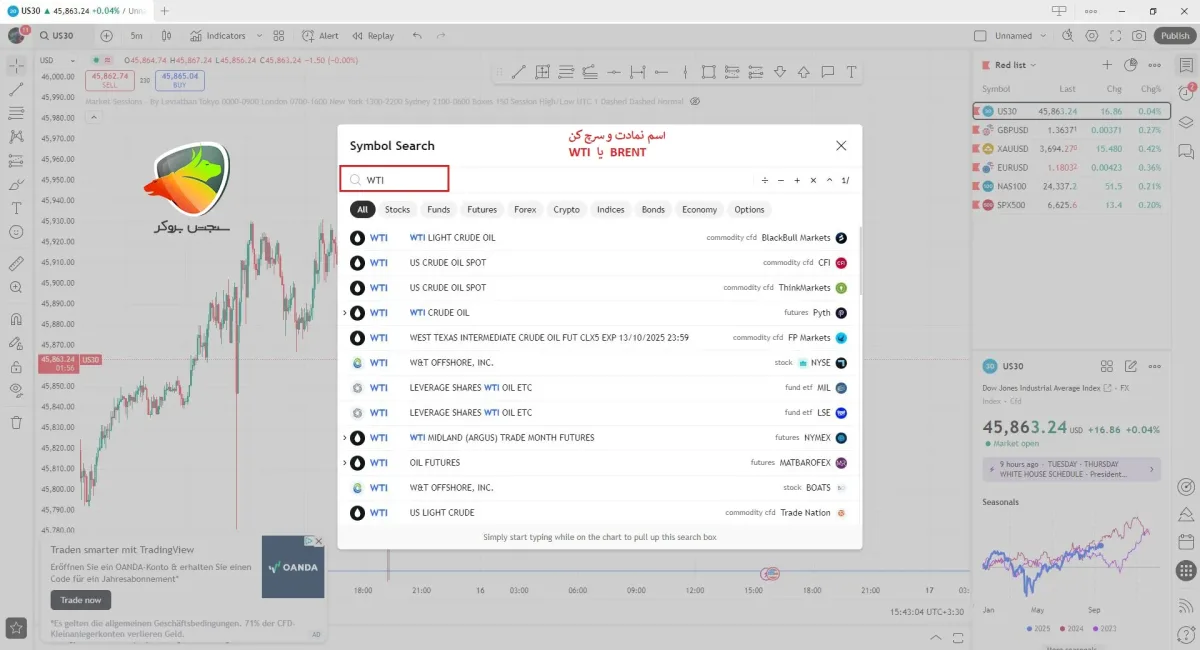
Task: Expand the news headline arrow in details panel
Action: pos(1151,468)
